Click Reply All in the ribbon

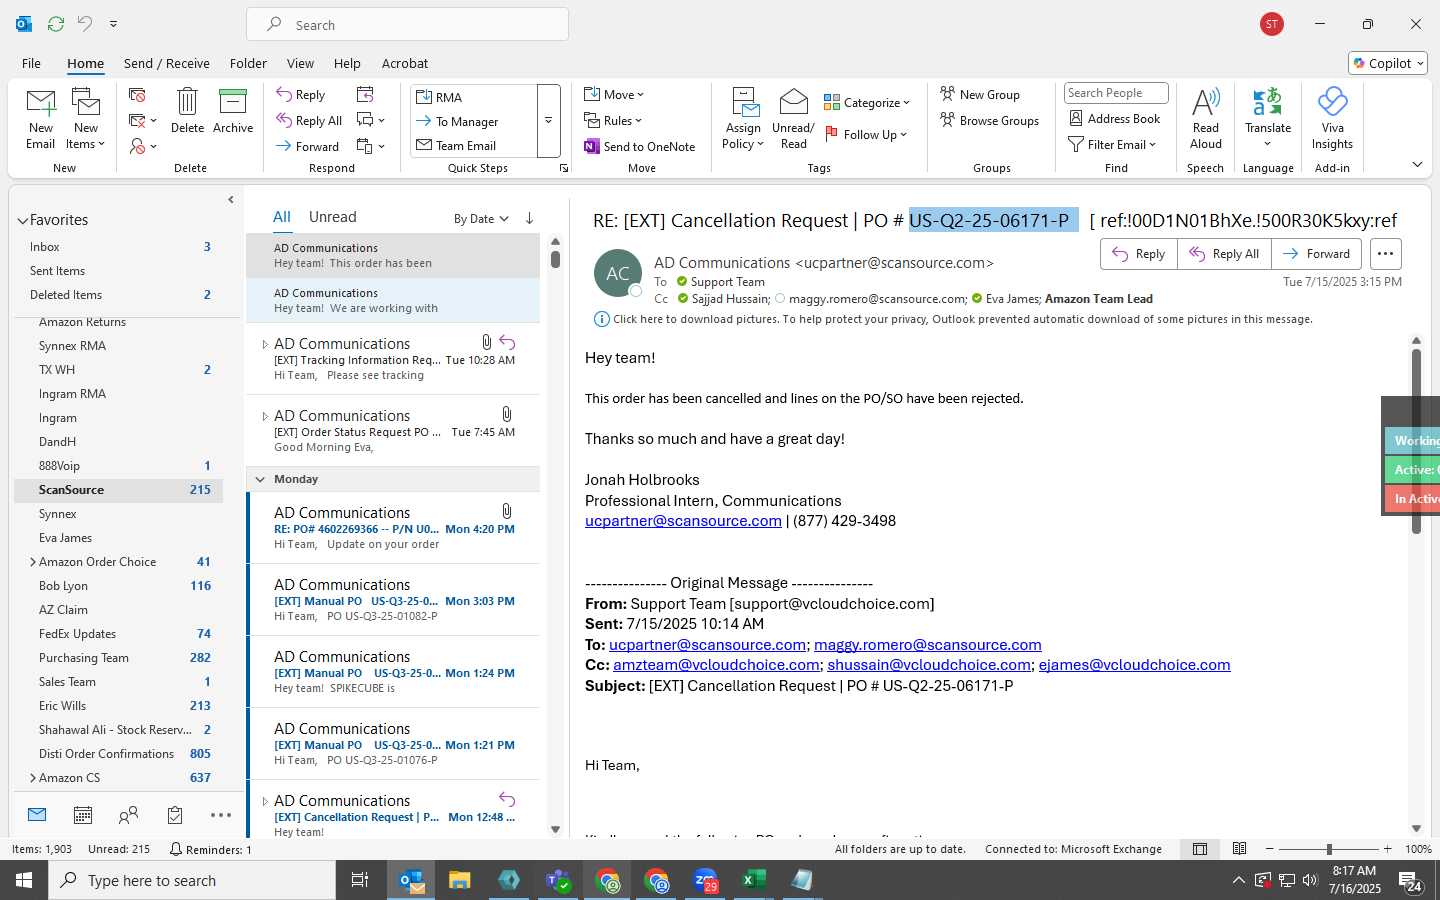pyautogui.click(x=309, y=121)
